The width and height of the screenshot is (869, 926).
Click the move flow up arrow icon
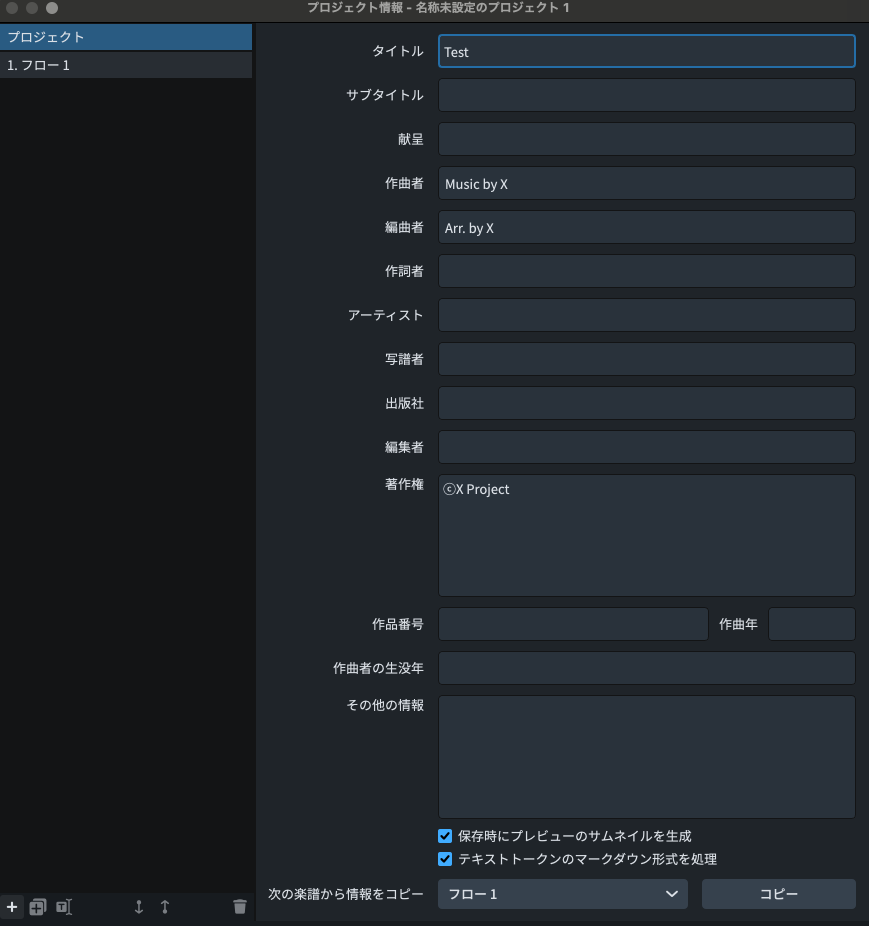click(x=165, y=907)
